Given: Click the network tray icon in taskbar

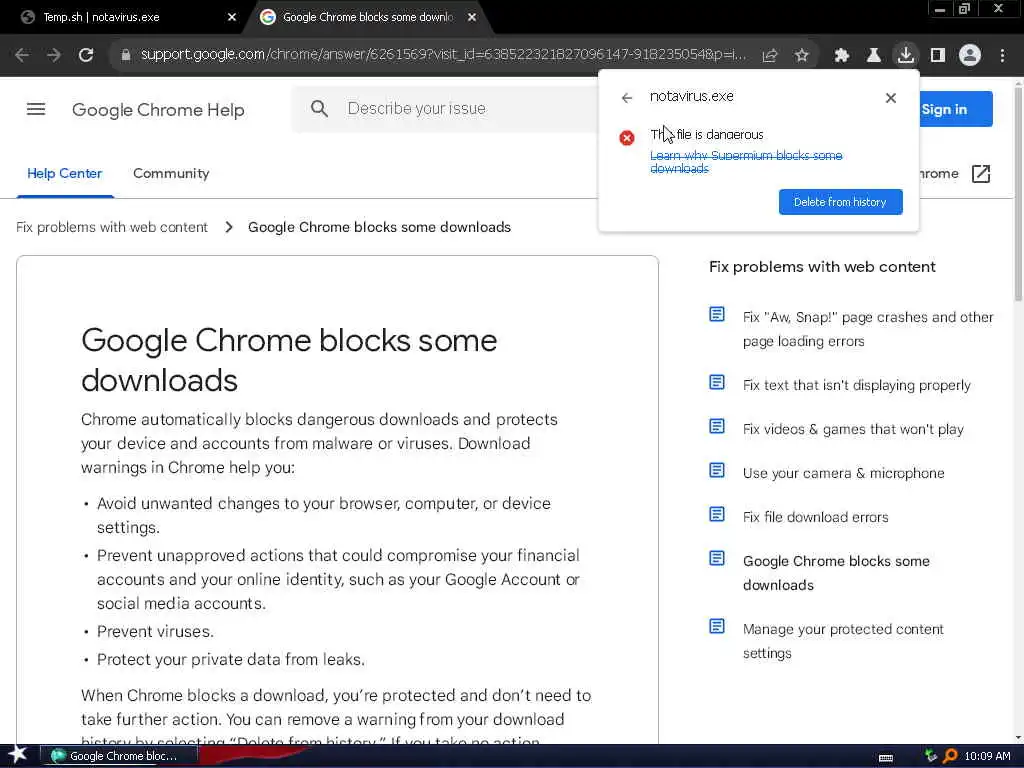Looking at the screenshot, I should 931,756.
